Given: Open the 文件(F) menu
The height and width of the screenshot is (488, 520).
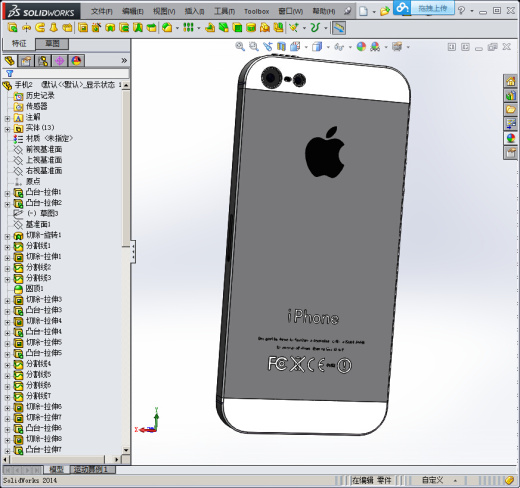Looking at the screenshot, I should (102, 11).
